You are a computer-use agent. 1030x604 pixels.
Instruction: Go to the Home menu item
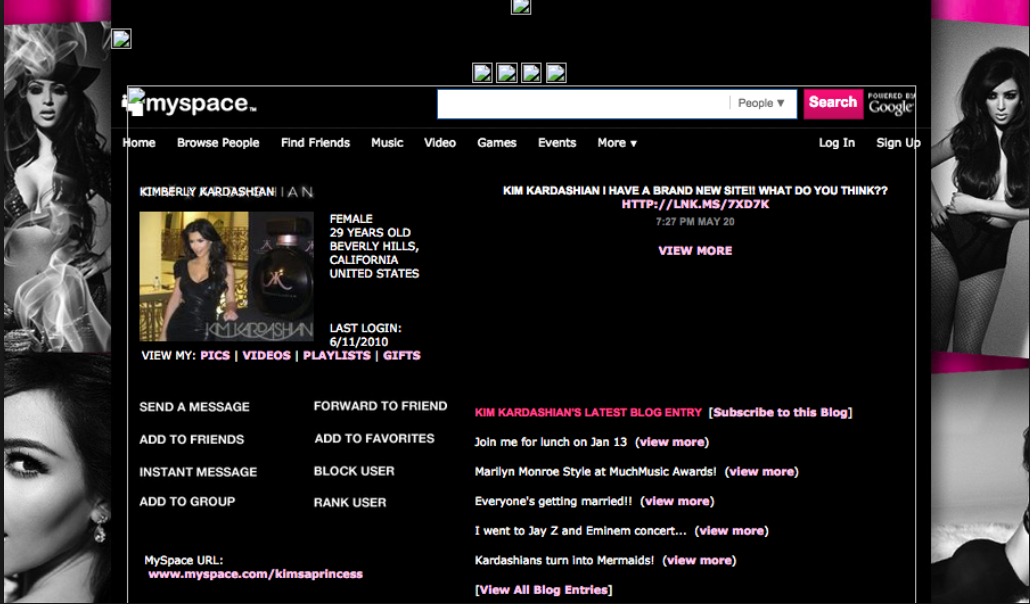[x=139, y=143]
